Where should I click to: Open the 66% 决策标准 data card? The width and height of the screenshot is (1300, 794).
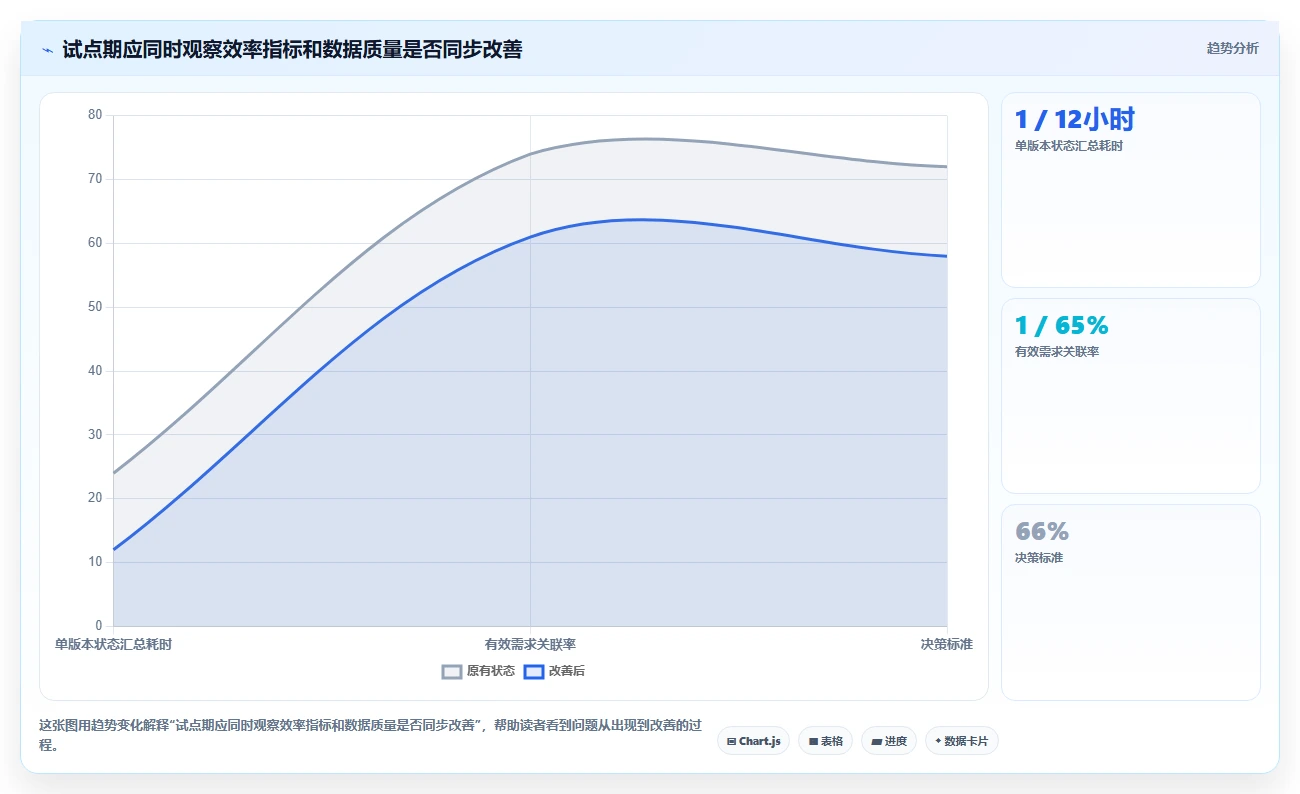pos(1130,602)
